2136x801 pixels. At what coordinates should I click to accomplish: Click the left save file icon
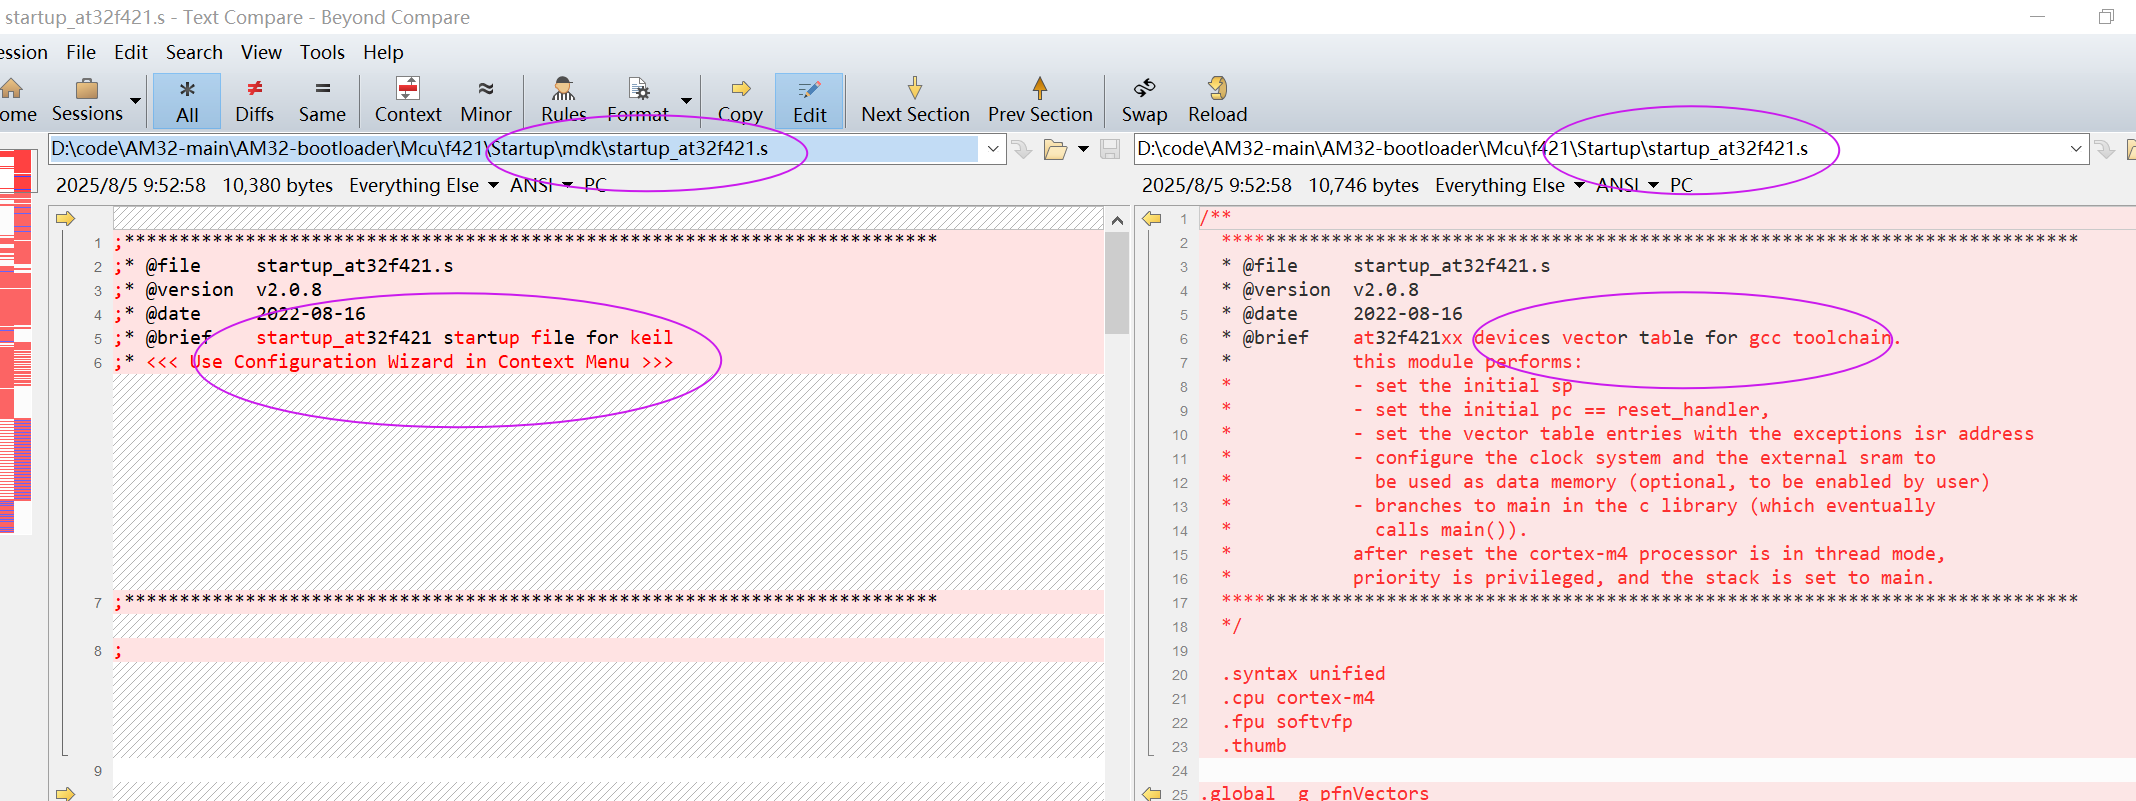pyautogui.click(x=1109, y=149)
